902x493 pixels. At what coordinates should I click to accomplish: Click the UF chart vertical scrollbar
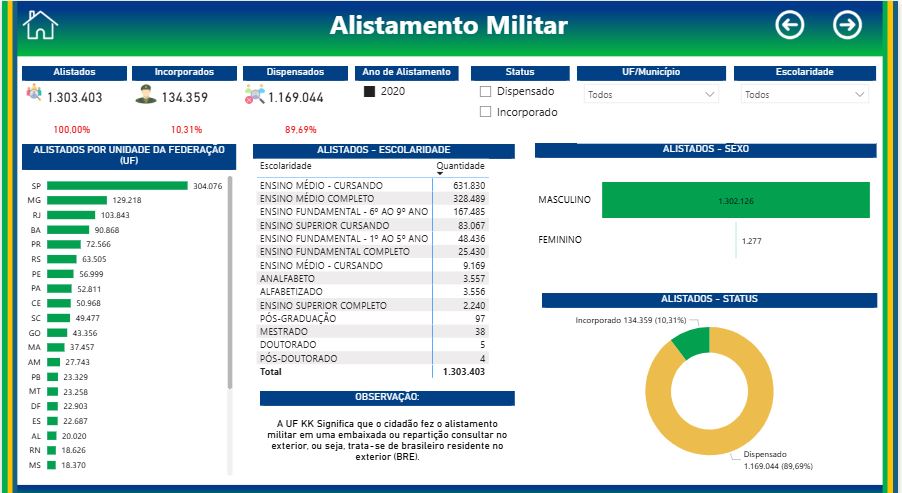point(230,282)
